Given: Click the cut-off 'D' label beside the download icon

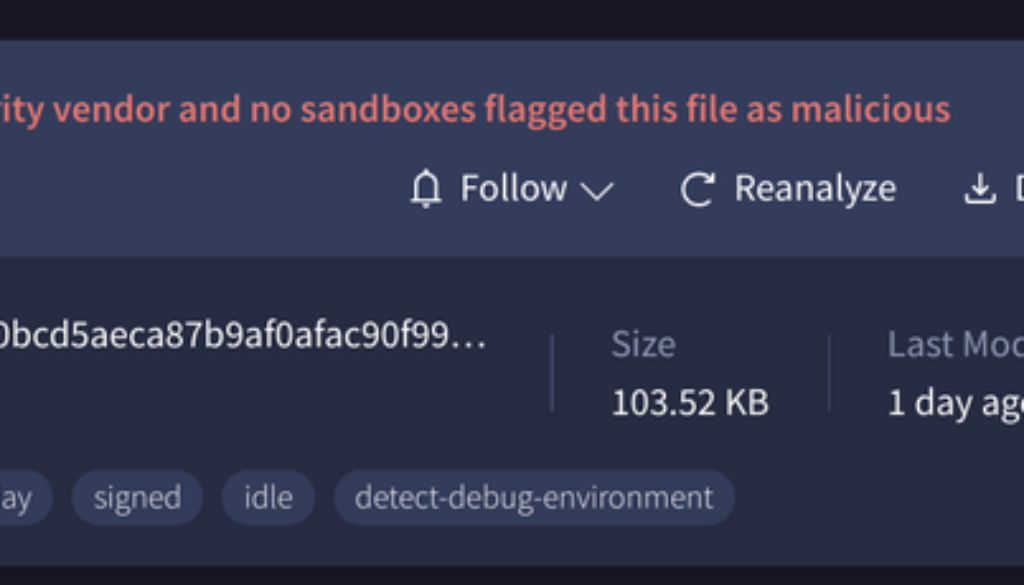Looking at the screenshot, I should click(1018, 188).
